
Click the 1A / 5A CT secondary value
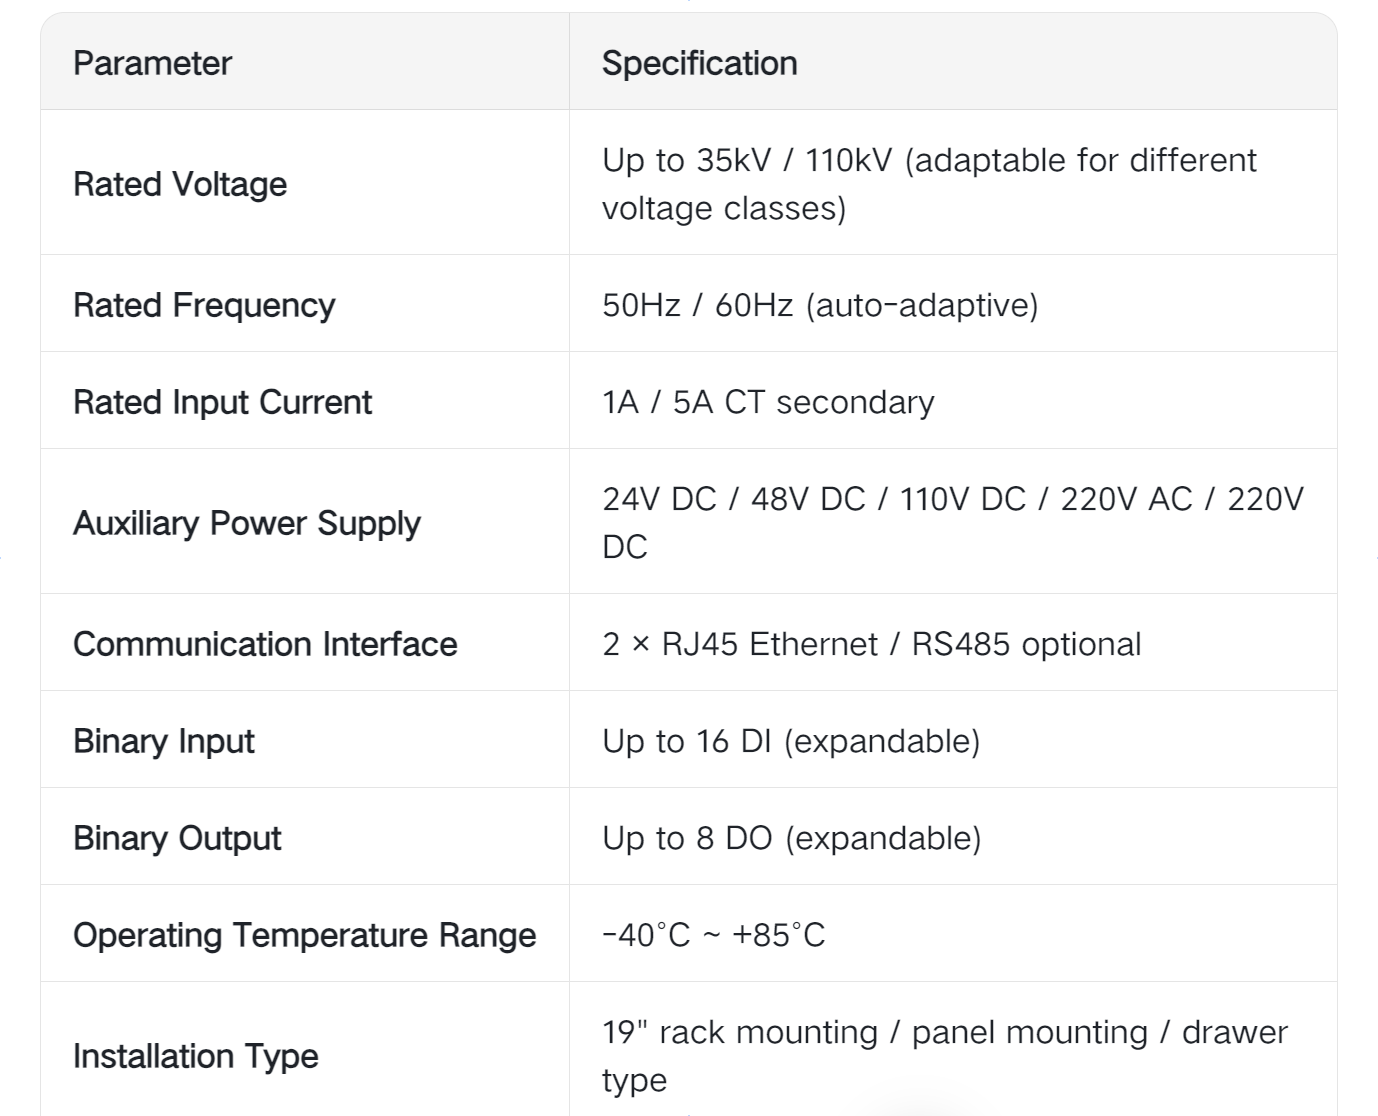(768, 402)
